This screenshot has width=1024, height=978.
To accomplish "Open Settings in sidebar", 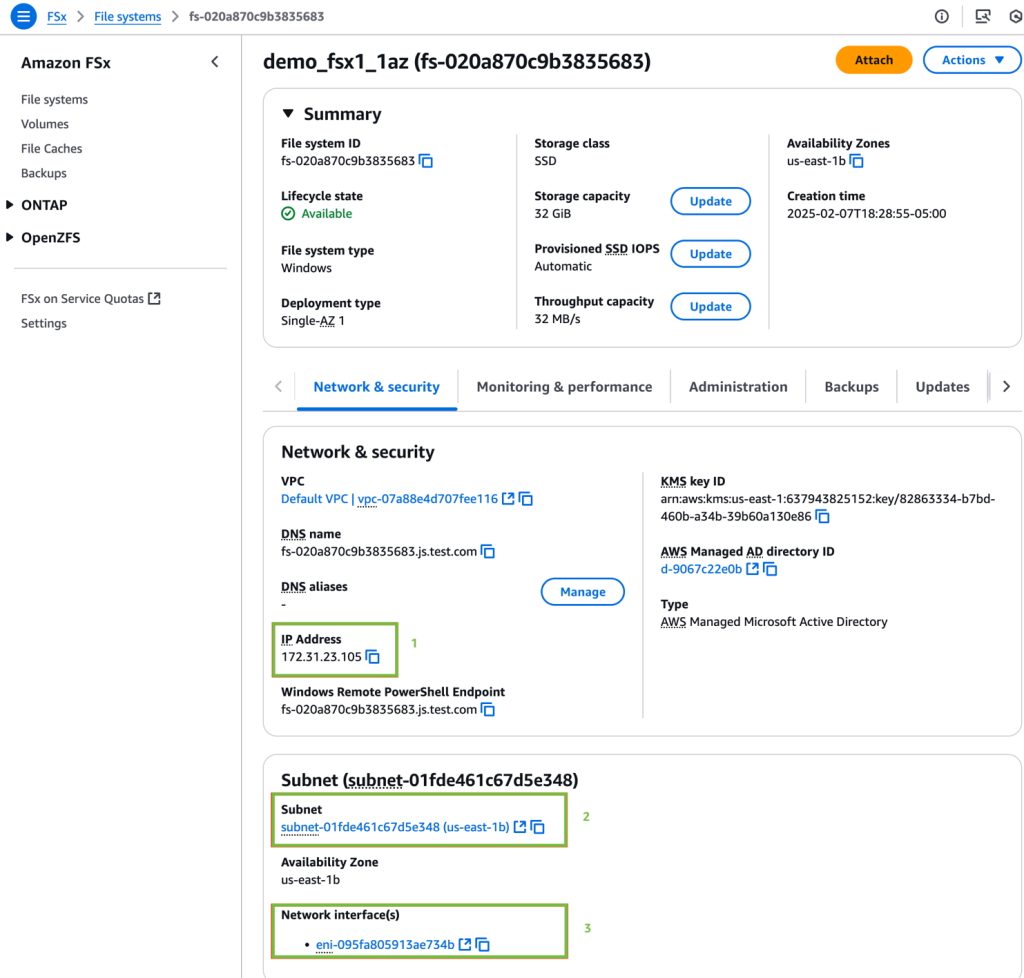I will (44, 323).
